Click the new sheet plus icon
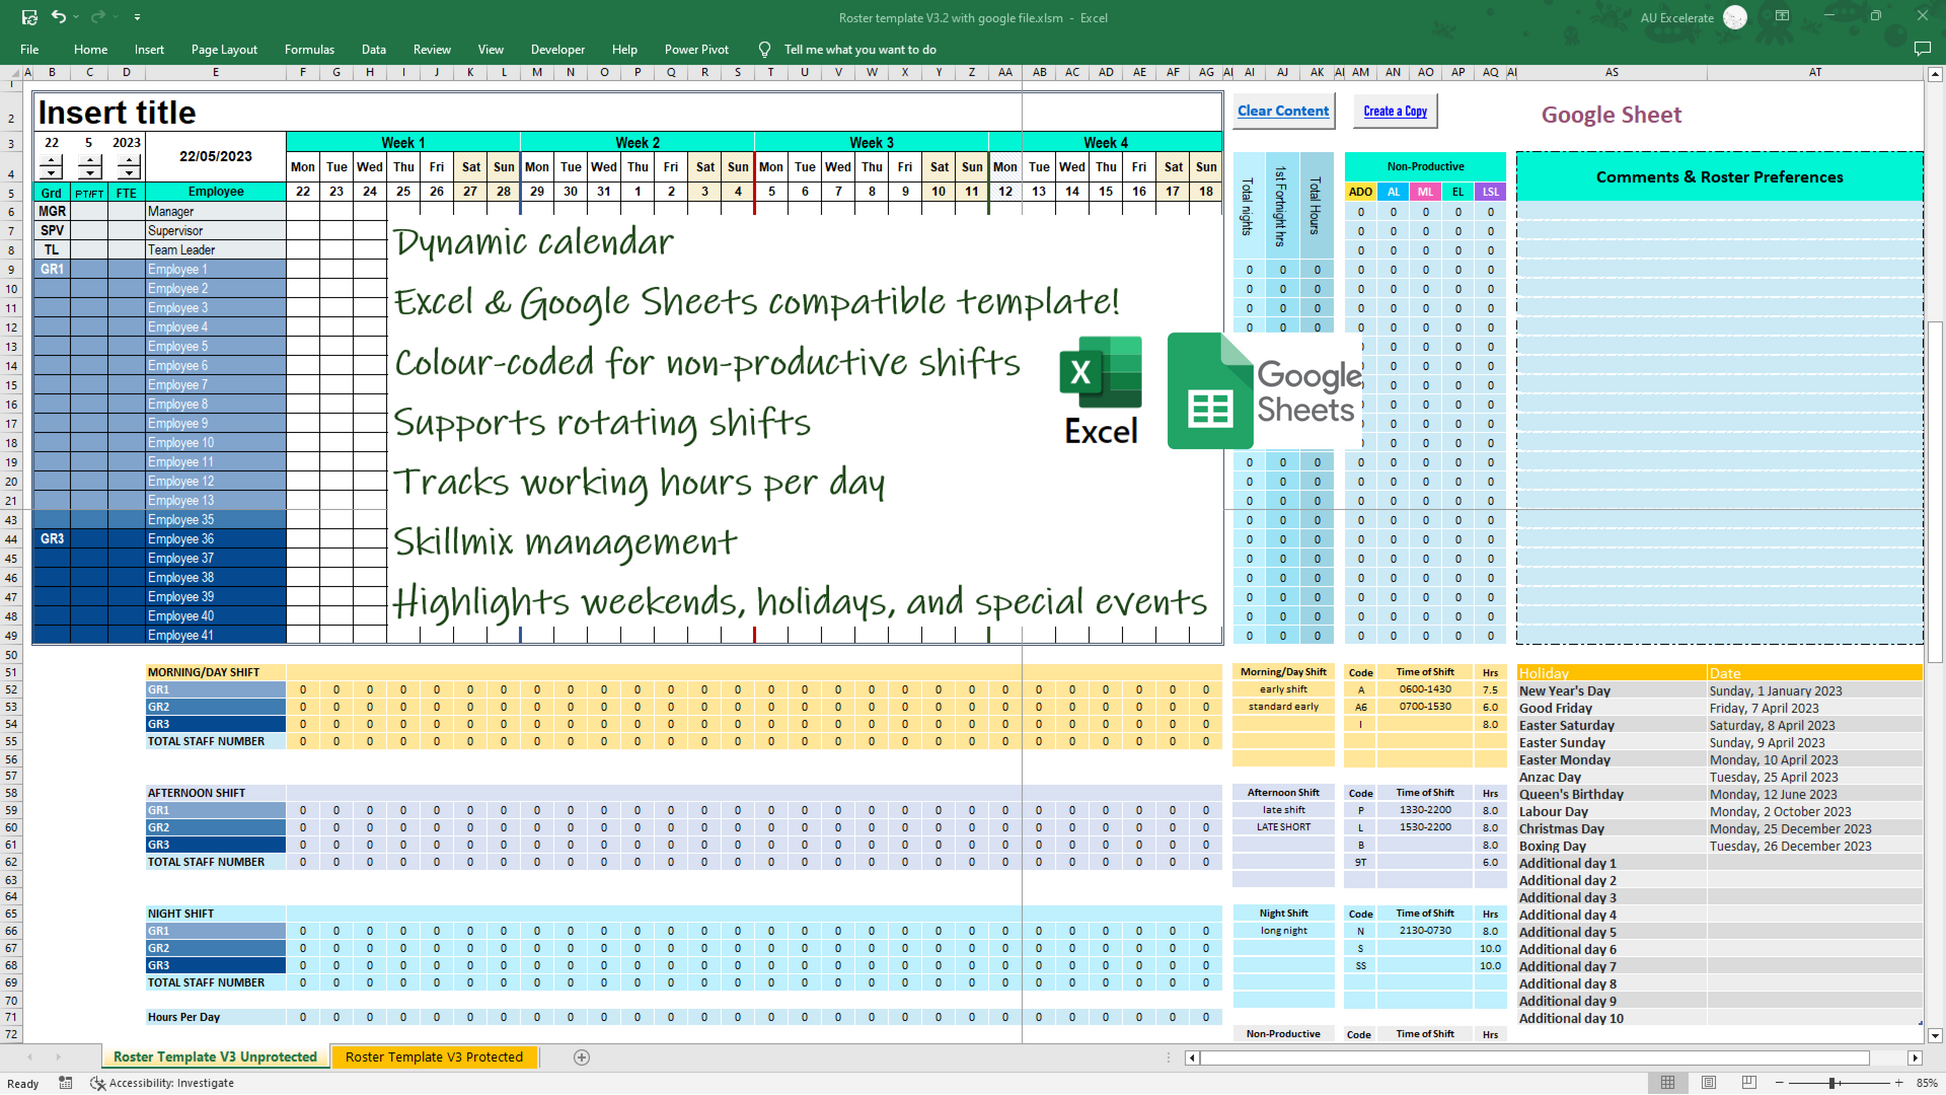 tap(581, 1057)
